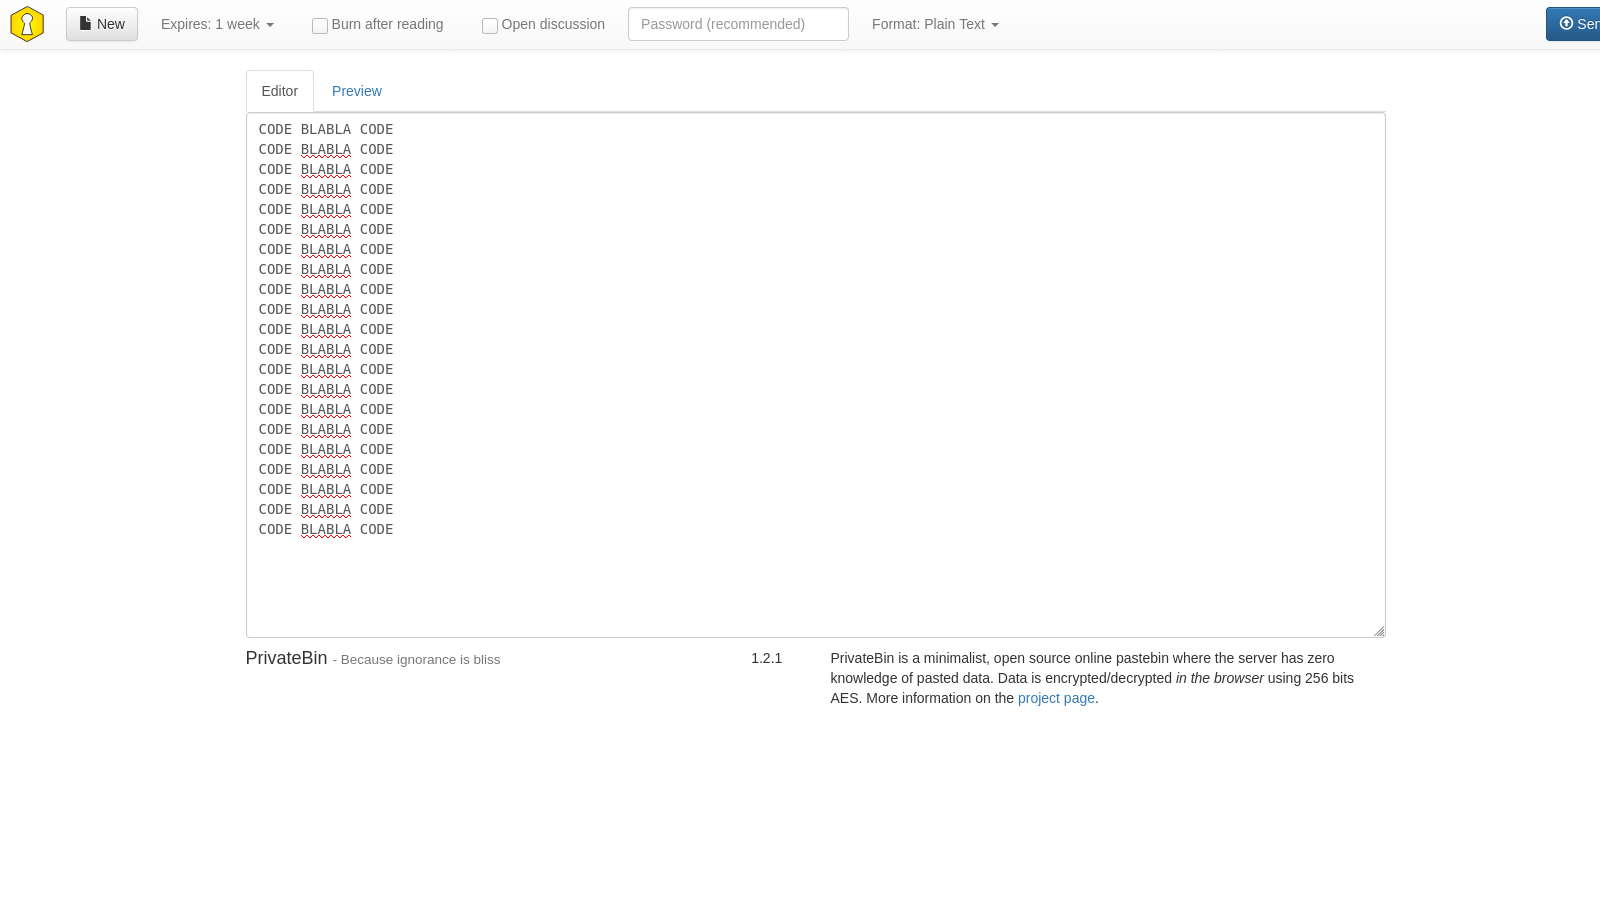Switch to the Preview tab

[x=356, y=91]
